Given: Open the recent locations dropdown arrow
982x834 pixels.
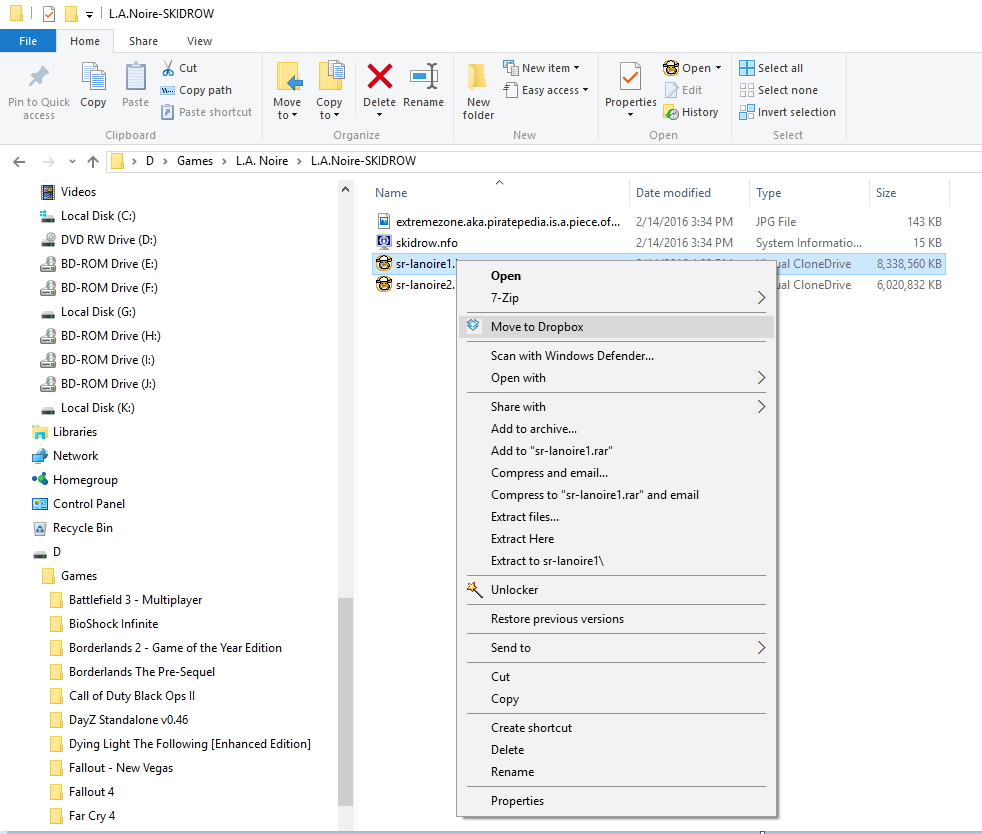Looking at the screenshot, I should (x=73, y=162).
